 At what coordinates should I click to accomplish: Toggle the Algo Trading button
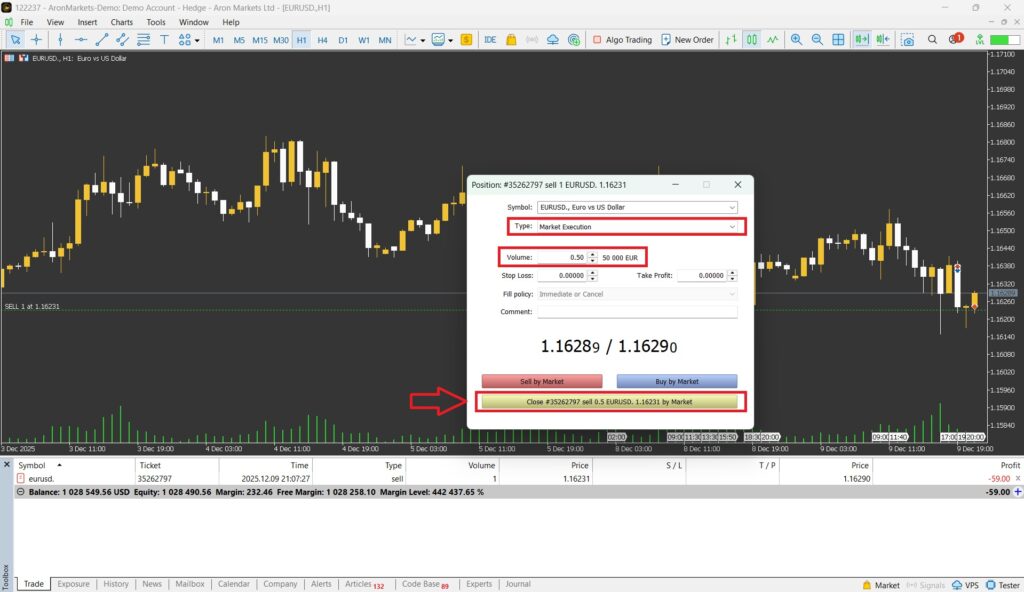point(621,40)
